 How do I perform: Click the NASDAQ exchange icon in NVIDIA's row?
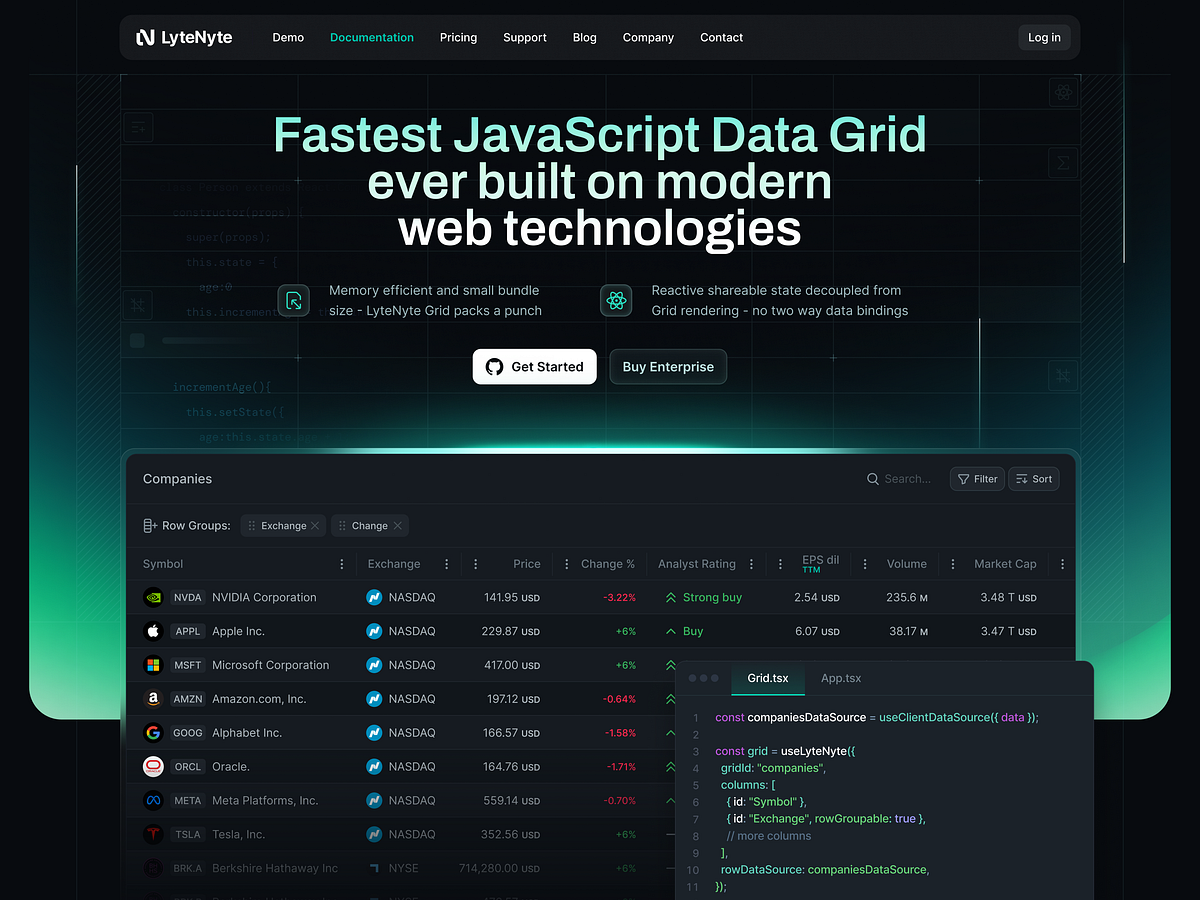(x=373, y=597)
